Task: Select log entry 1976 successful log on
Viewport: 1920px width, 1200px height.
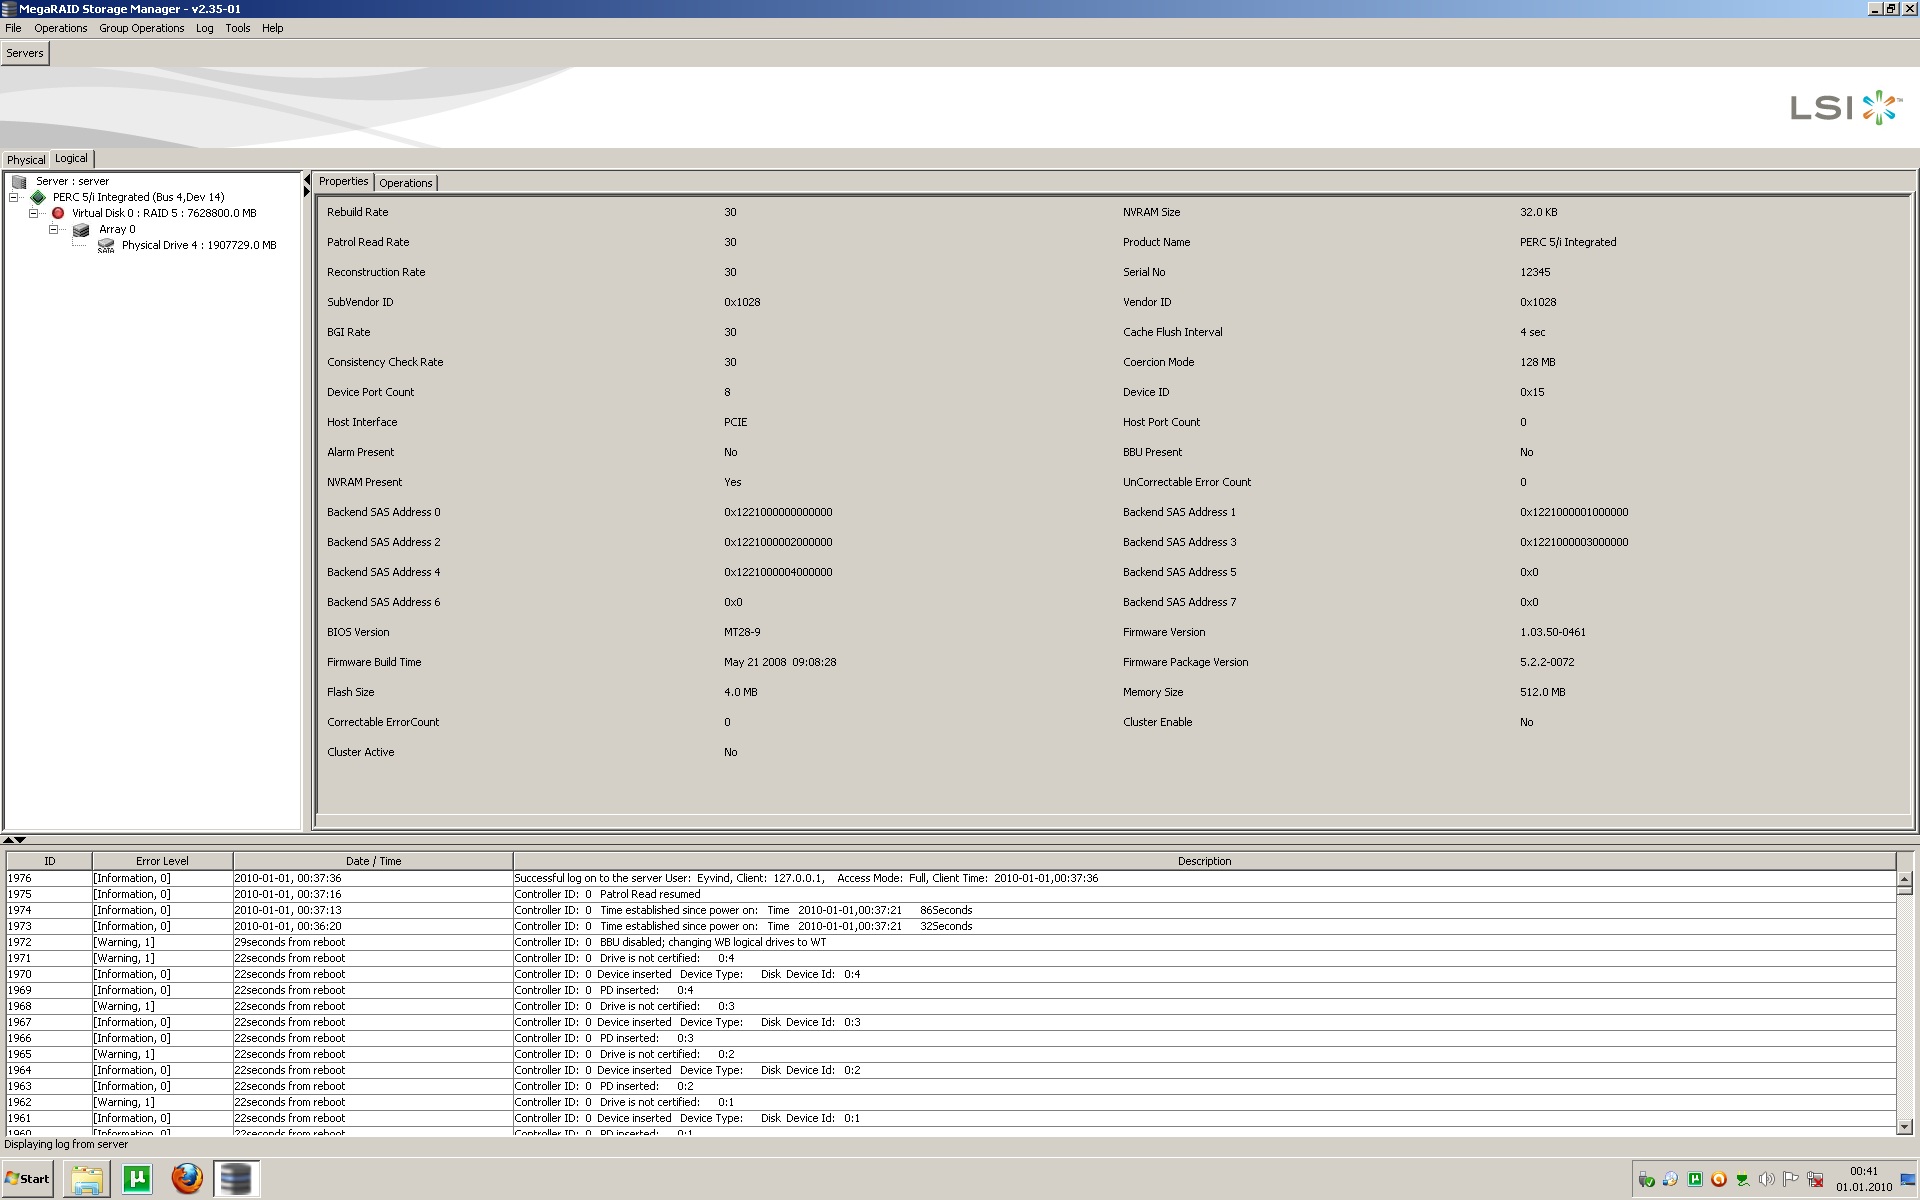Action: [951, 878]
